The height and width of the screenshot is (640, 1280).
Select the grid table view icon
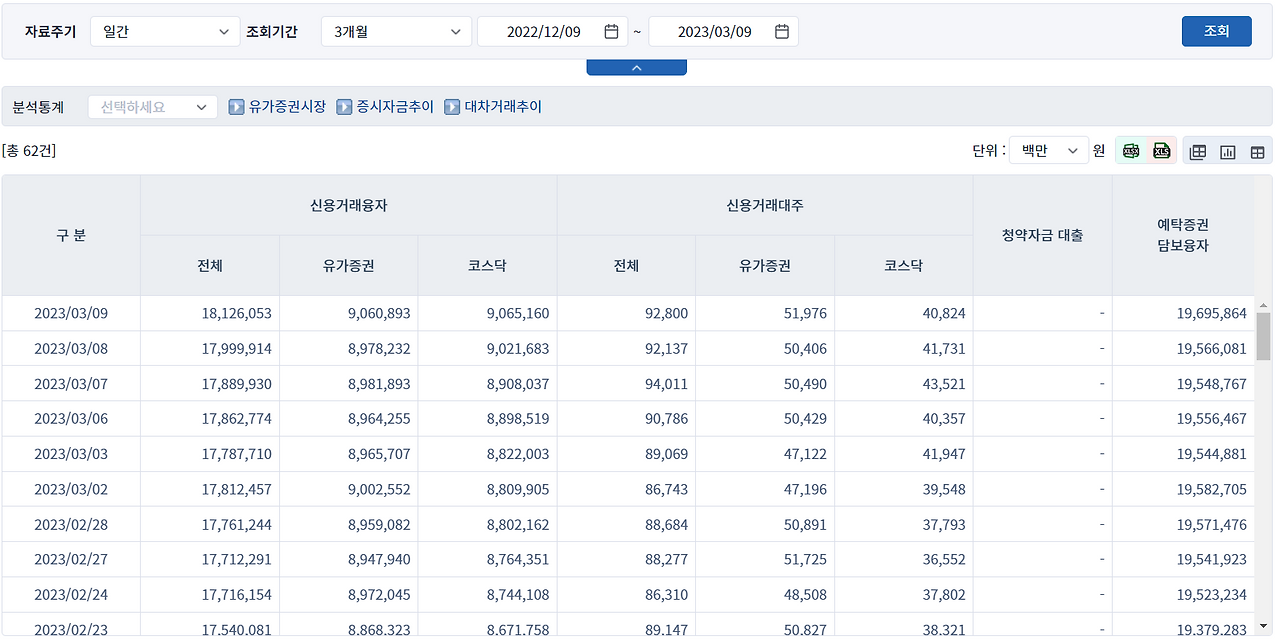(1258, 150)
